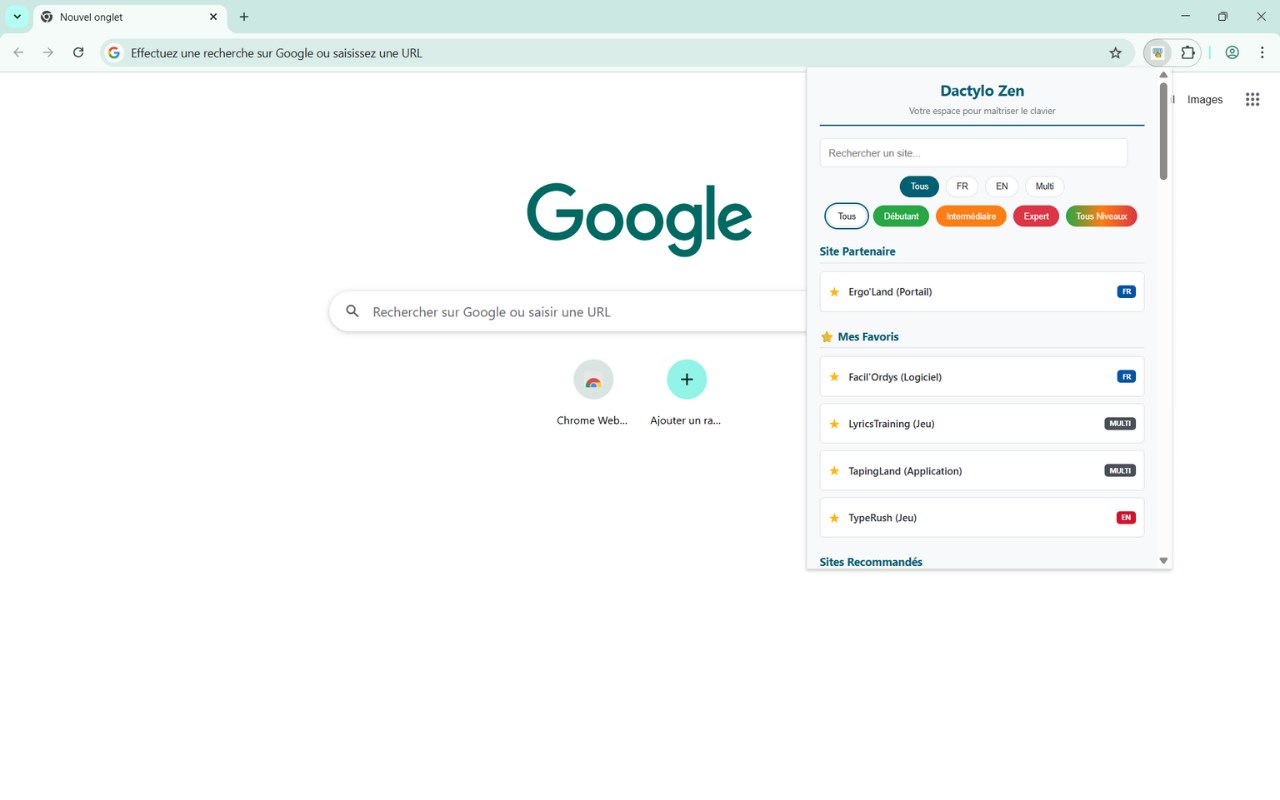The width and height of the screenshot is (1280, 800).
Task: Open the Chrome profile avatar icon
Action: pyautogui.click(x=1232, y=53)
